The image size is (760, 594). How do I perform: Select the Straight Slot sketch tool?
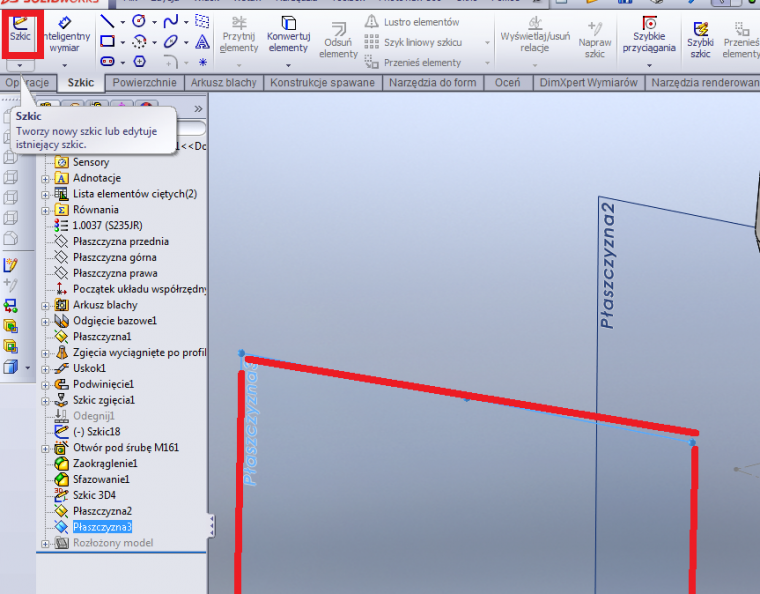[107, 62]
